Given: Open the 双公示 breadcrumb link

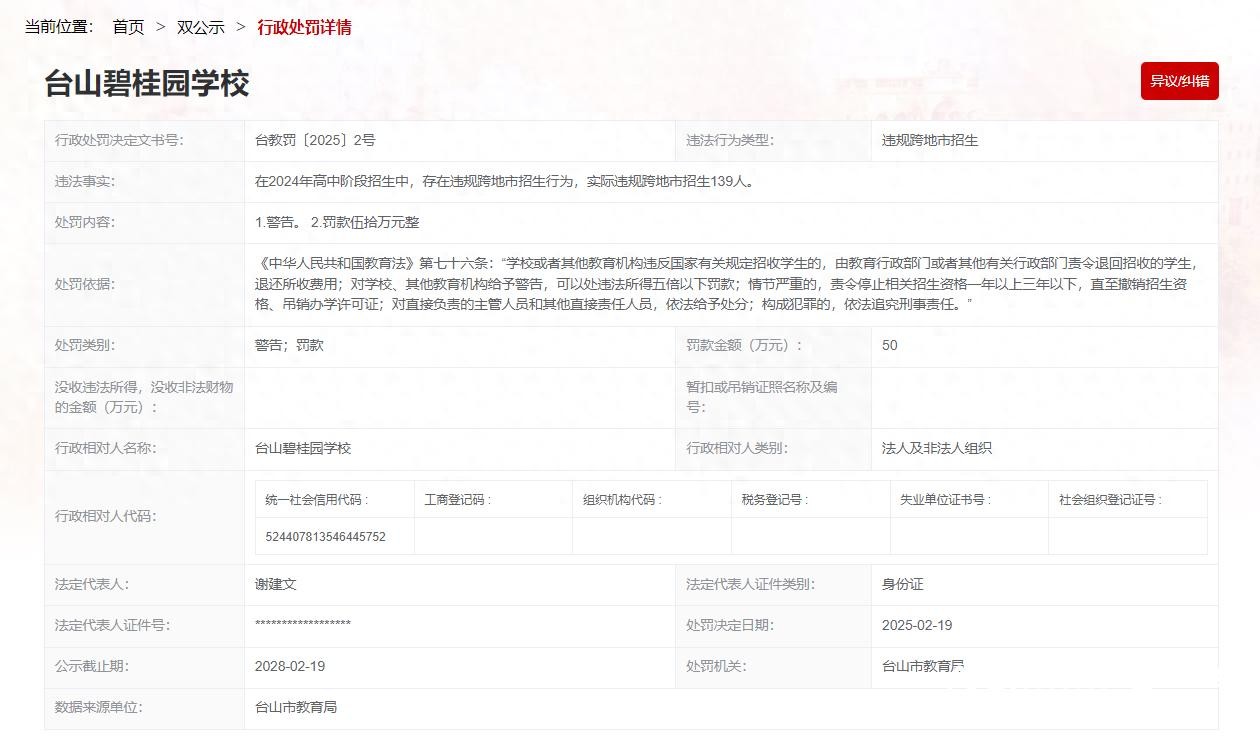Looking at the screenshot, I should click(200, 27).
